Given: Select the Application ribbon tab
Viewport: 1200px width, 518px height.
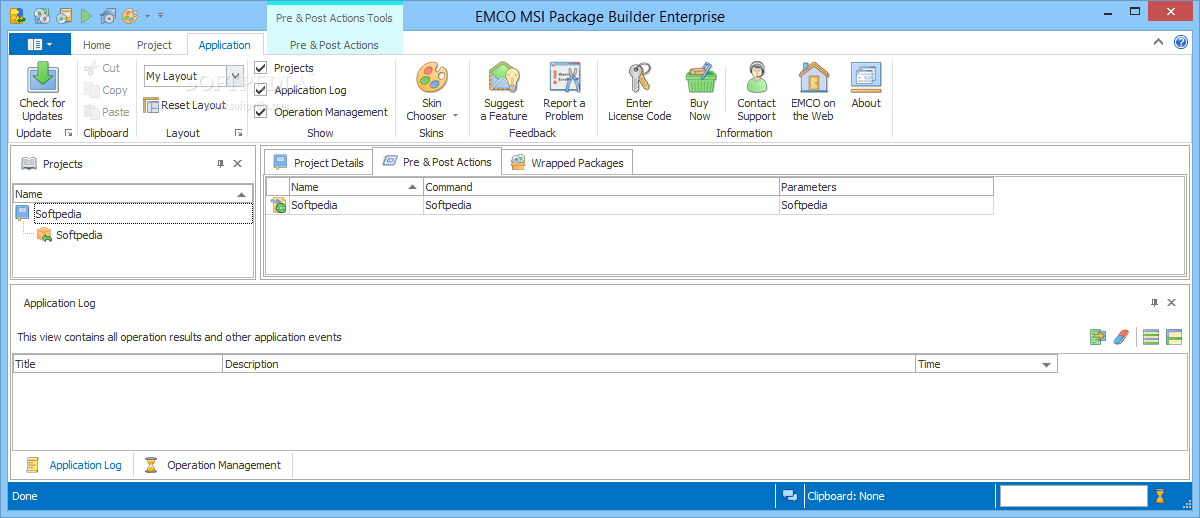Looking at the screenshot, I should pos(225,45).
